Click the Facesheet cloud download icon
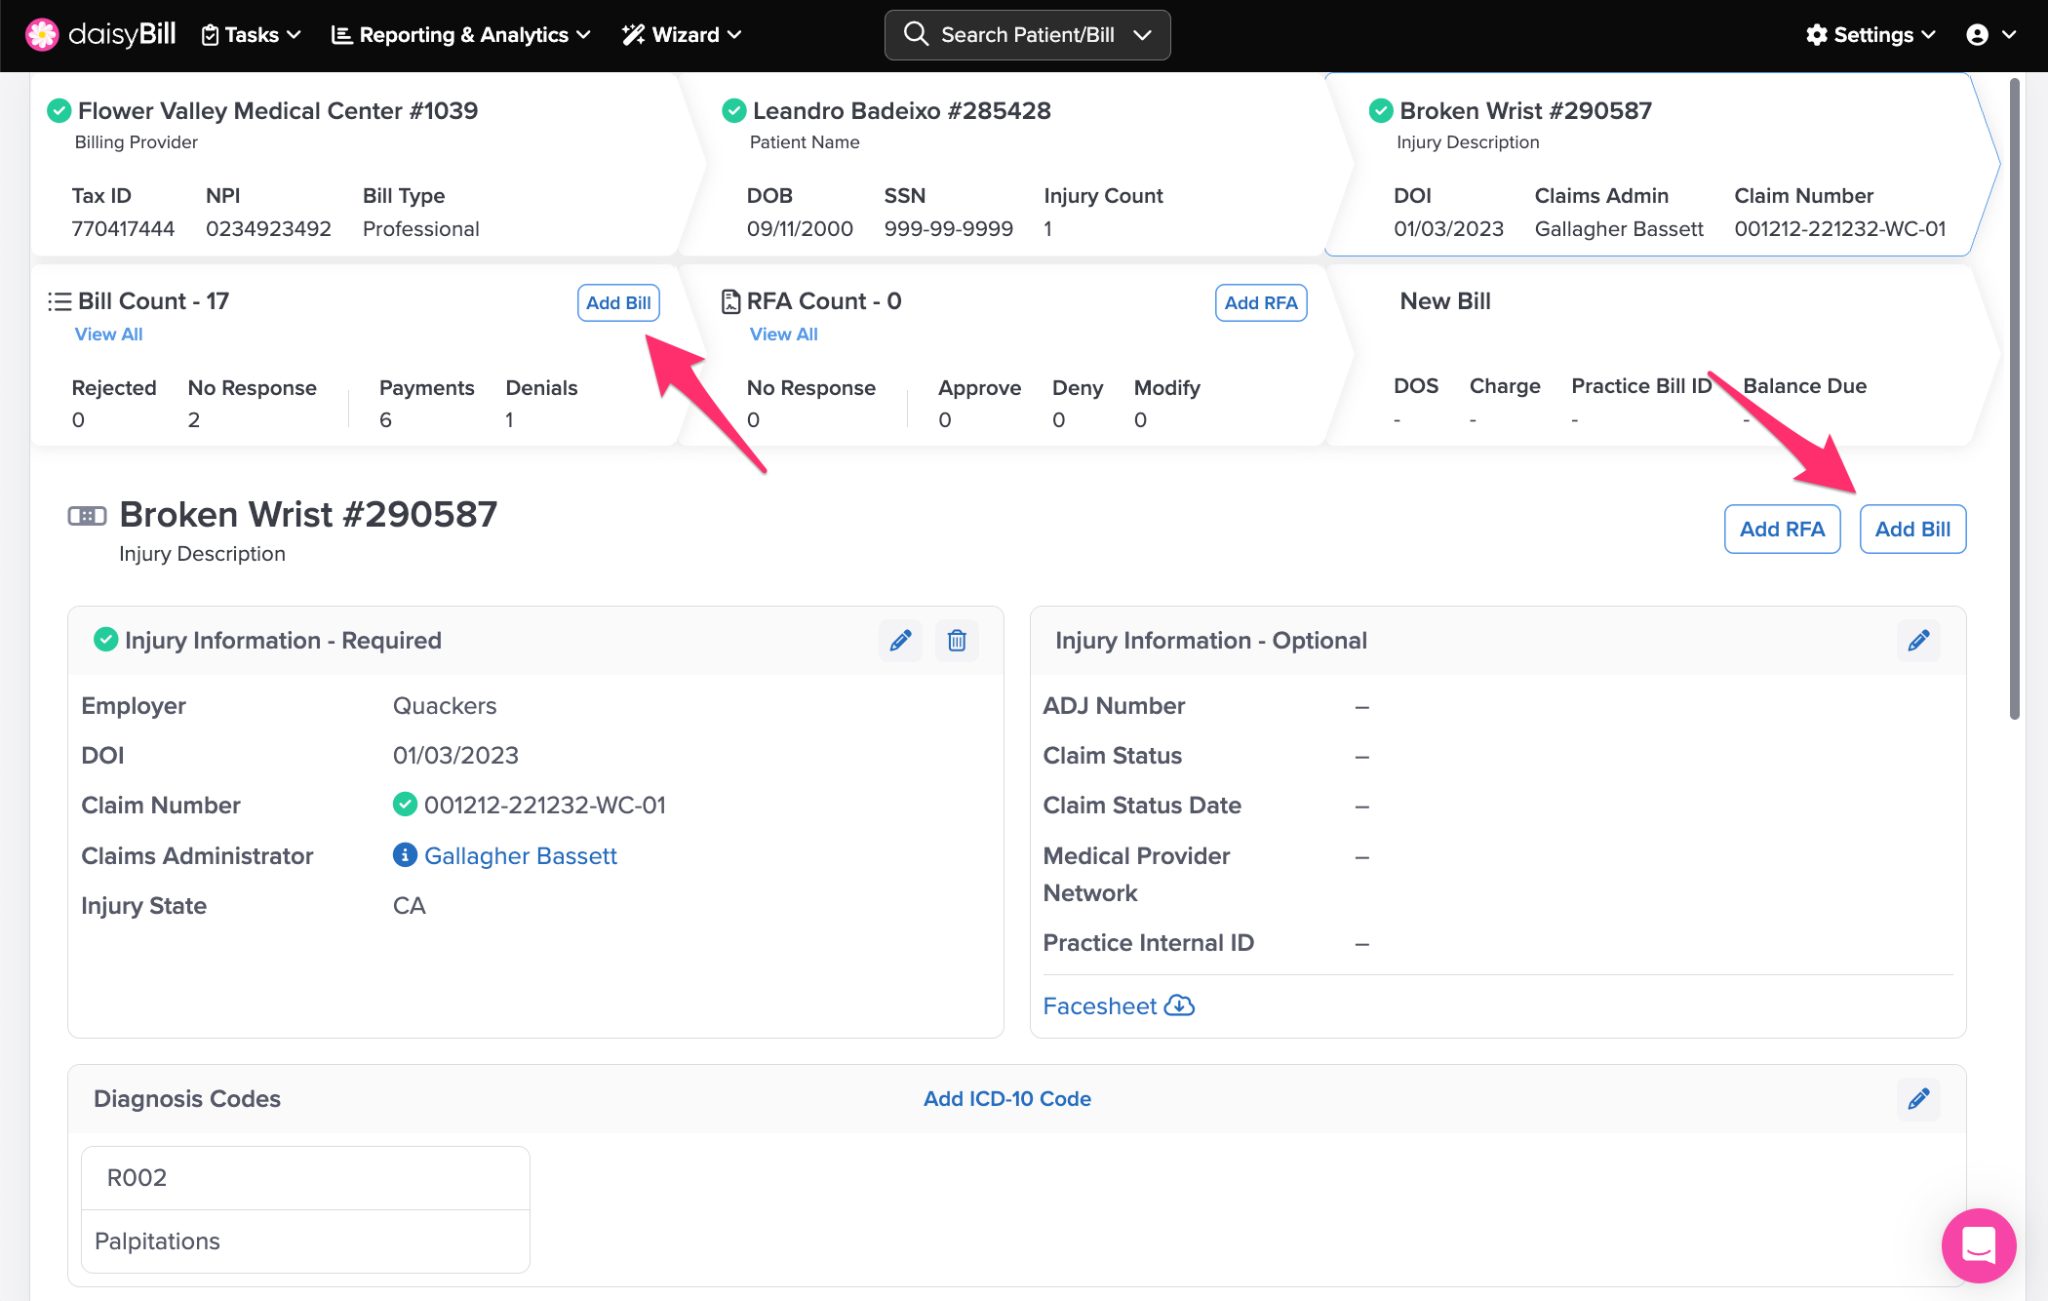This screenshot has width=2048, height=1301. [x=1180, y=1006]
